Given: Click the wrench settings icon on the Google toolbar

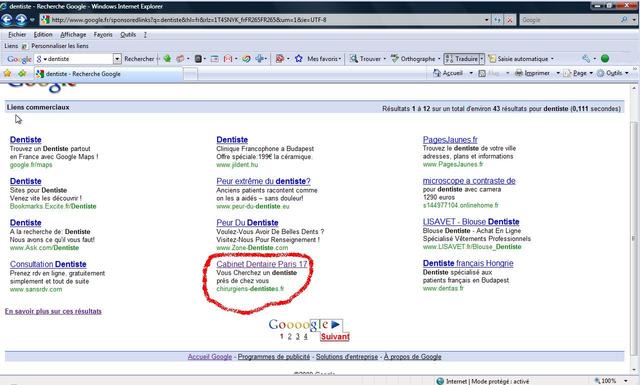Looking at the screenshot, I should click(586, 58).
